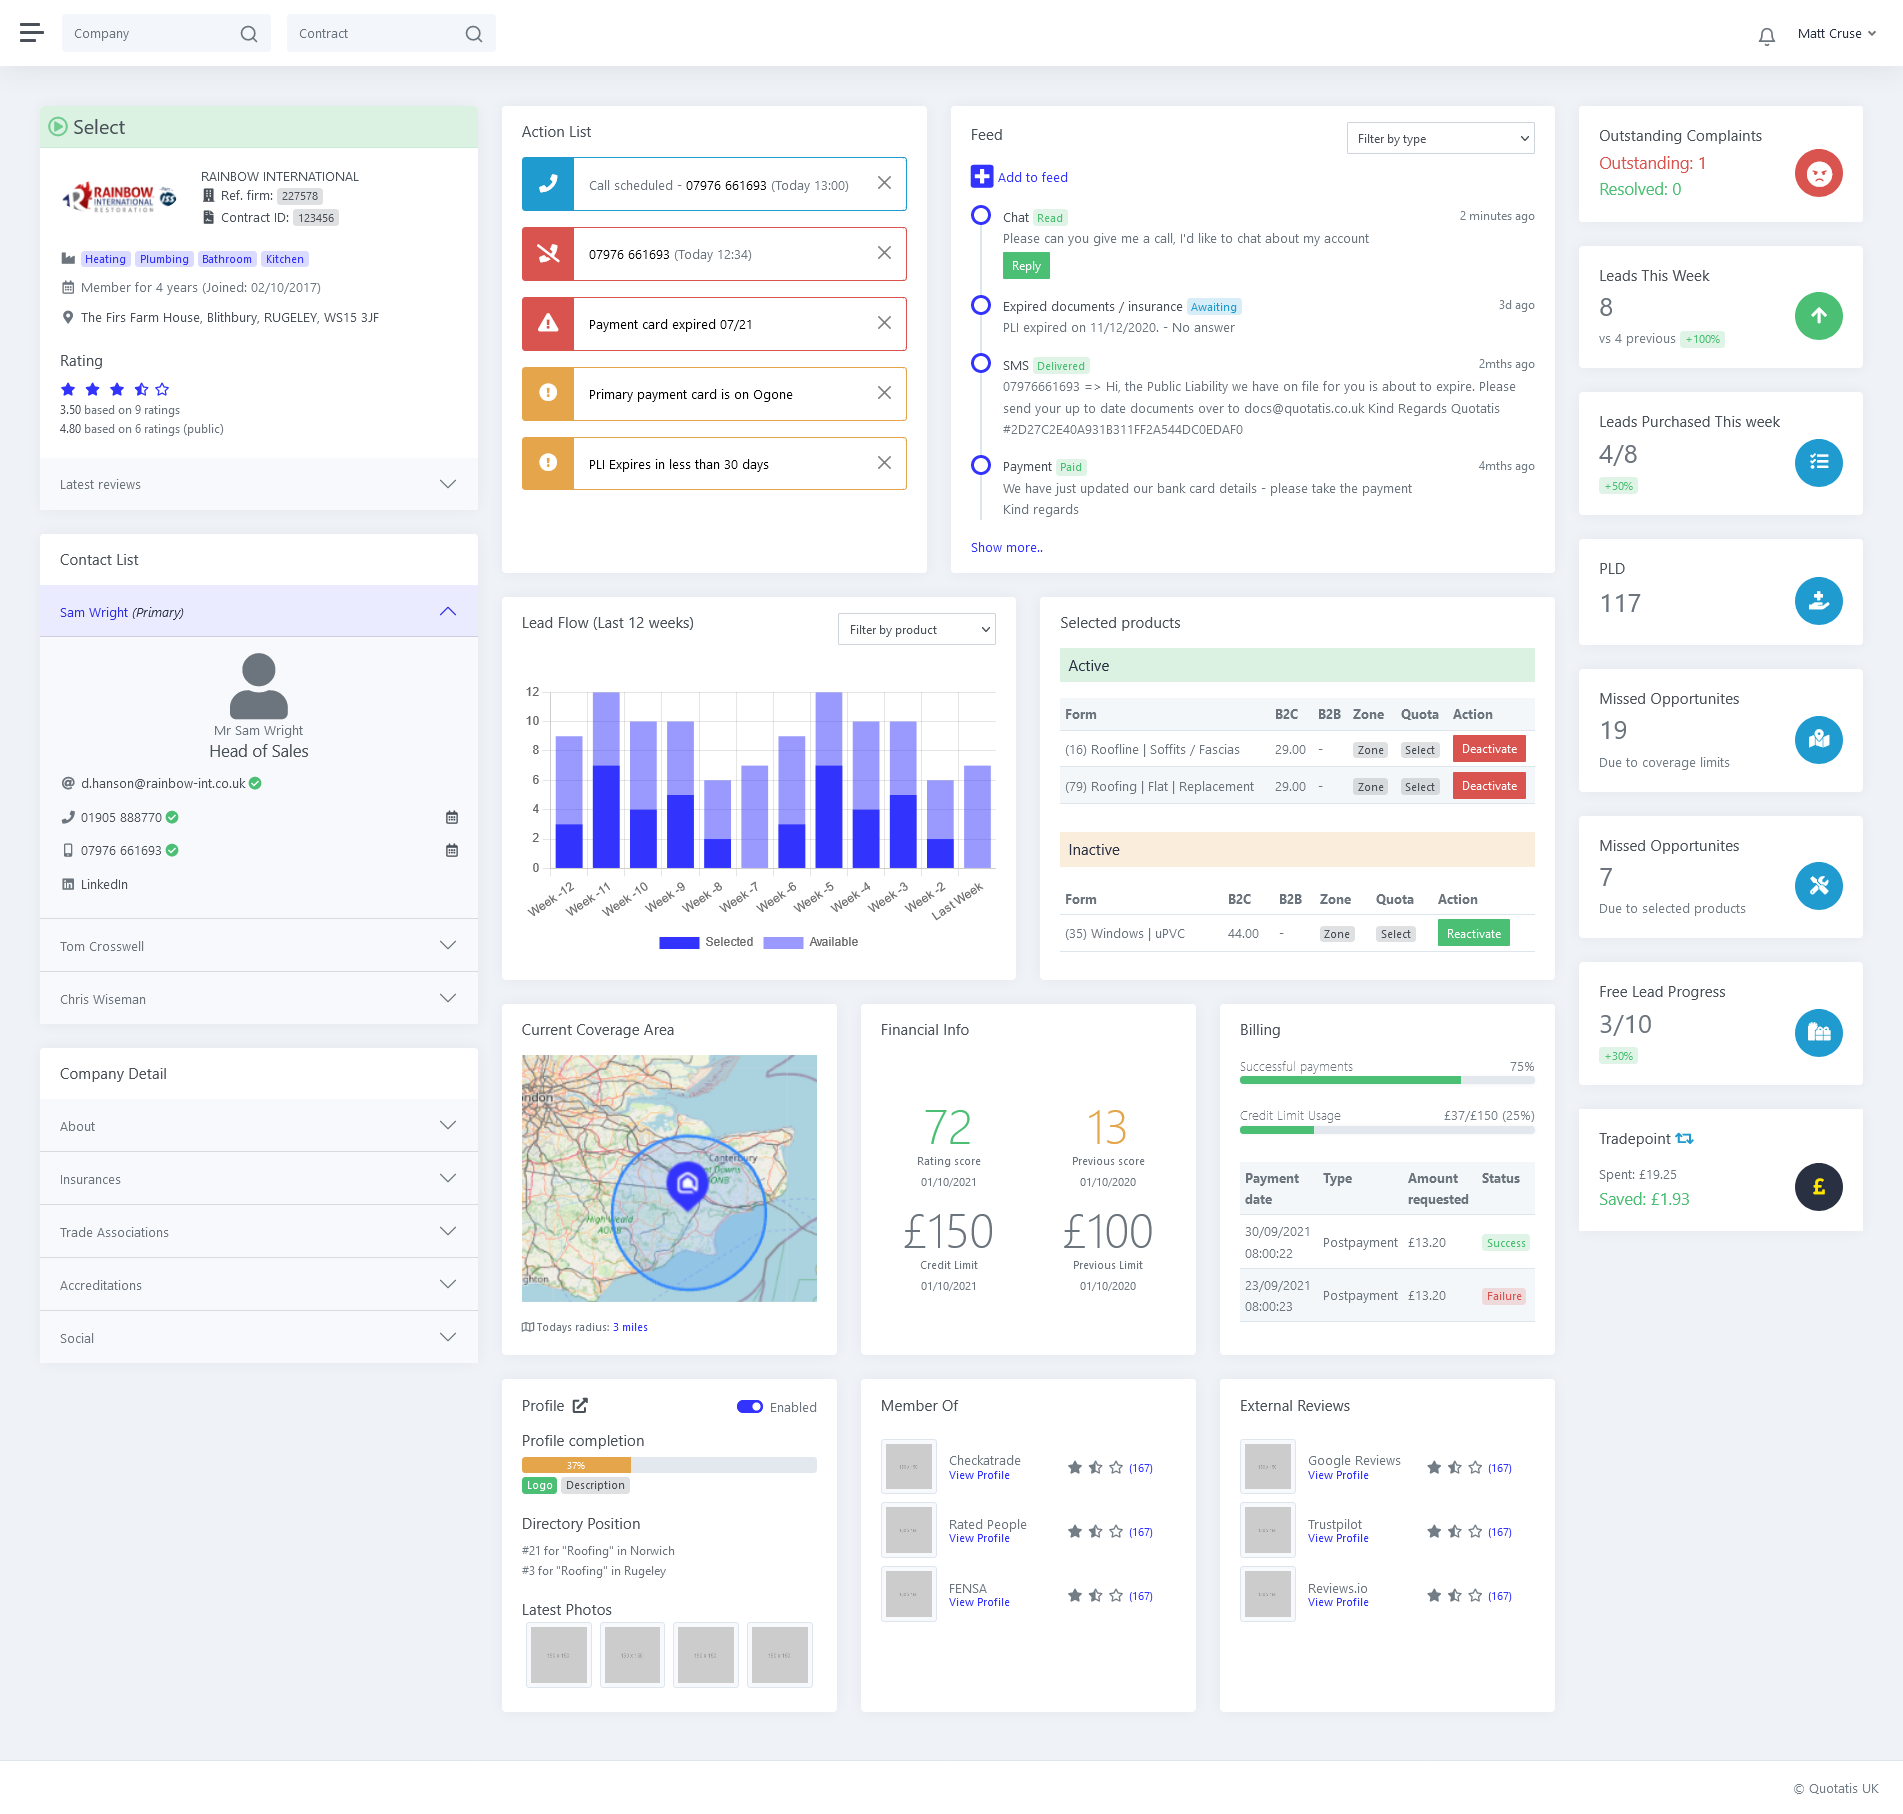The width and height of the screenshot is (1903, 1814).
Task: Open the Filter by product dropdown
Action: 916,629
